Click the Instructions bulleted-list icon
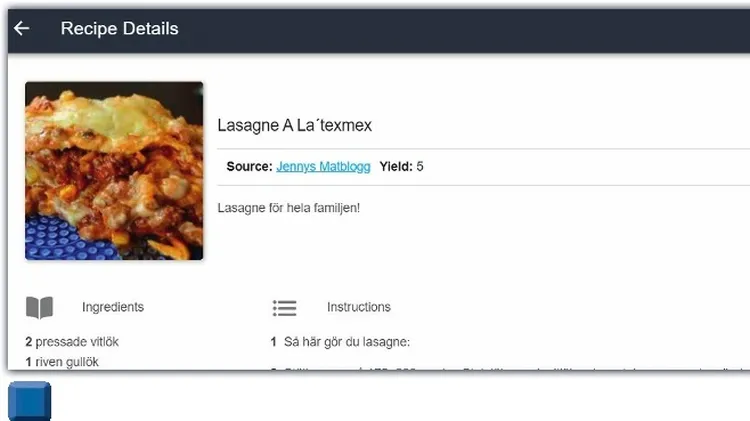Image resolution: width=750 pixels, height=421 pixels. pyautogui.click(x=285, y=308)
